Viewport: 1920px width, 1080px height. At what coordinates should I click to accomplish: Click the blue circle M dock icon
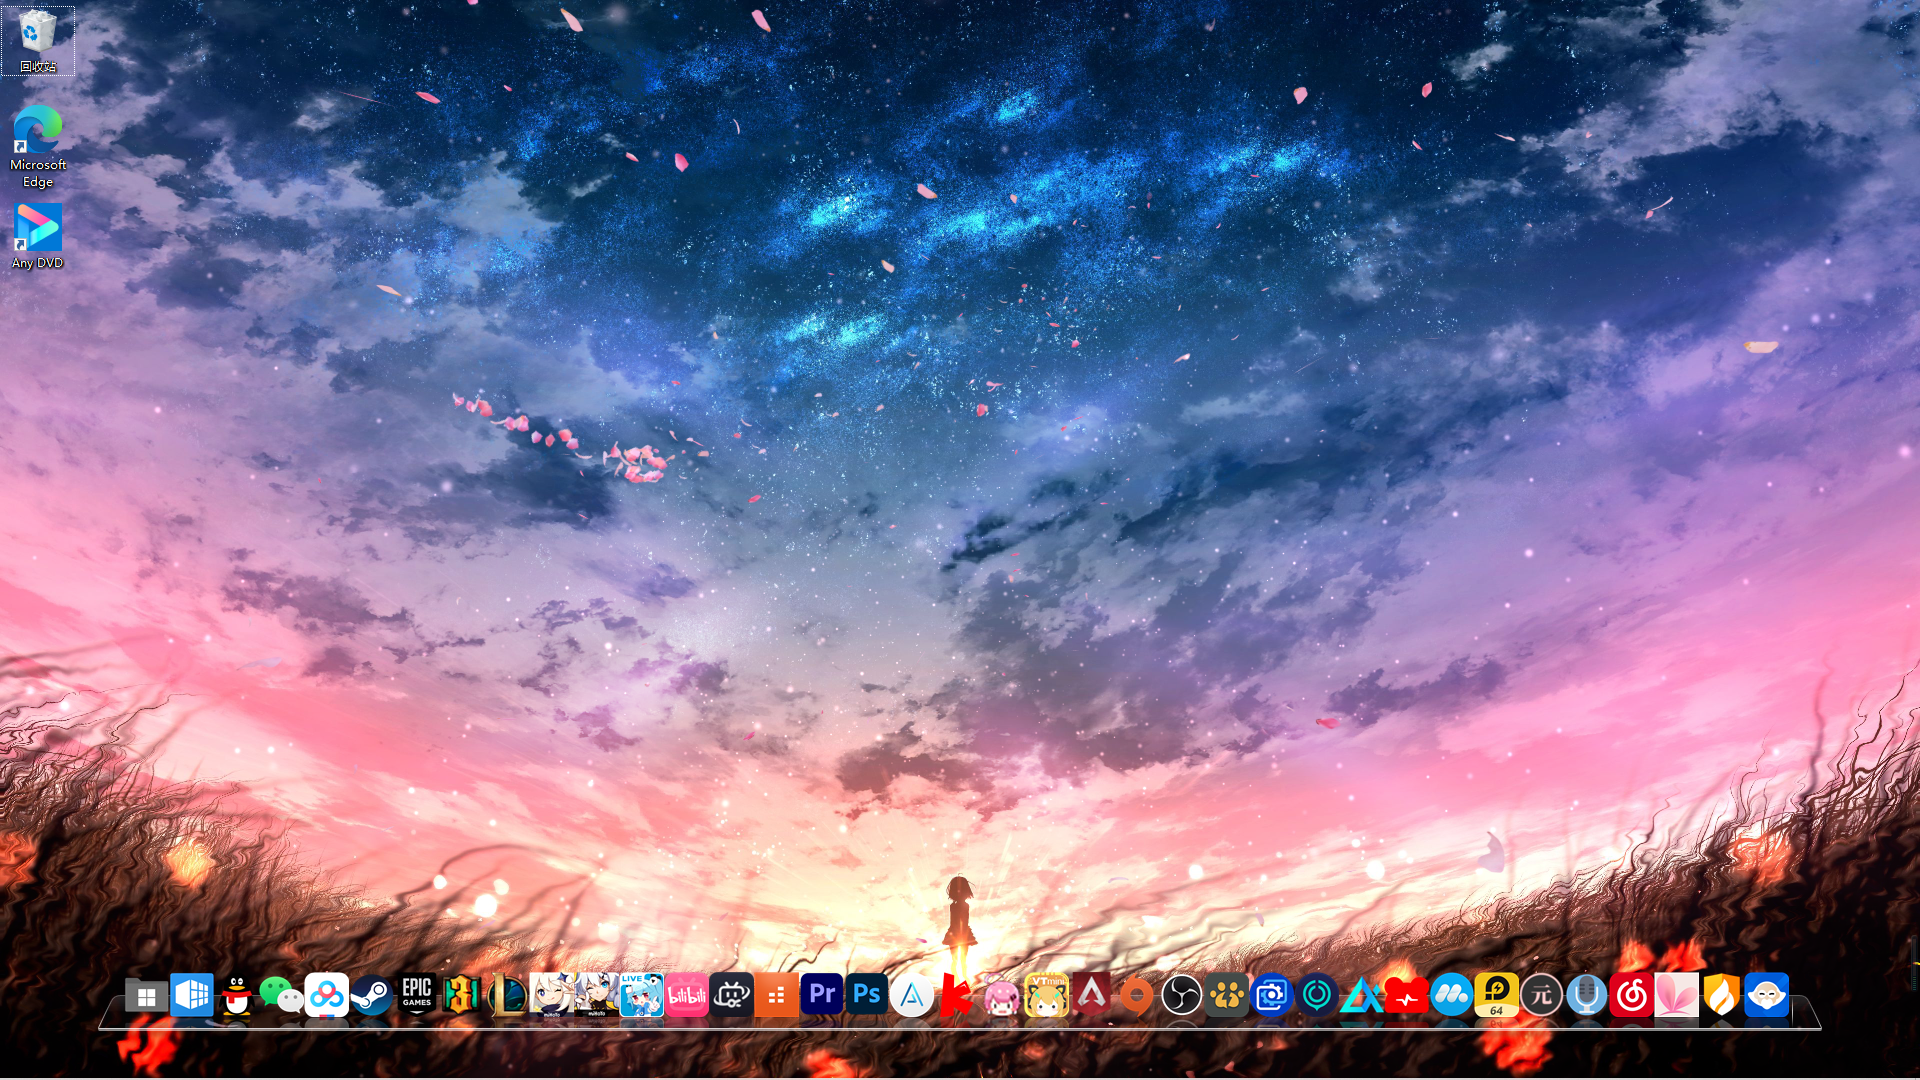1451,996
